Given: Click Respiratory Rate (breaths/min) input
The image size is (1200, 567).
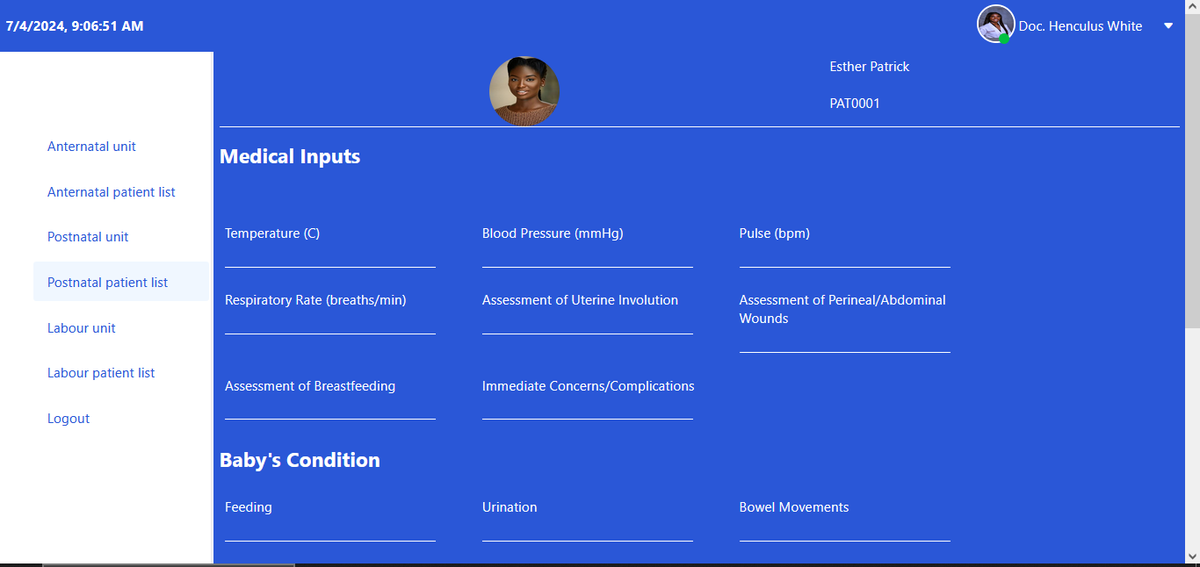Looking at the screenshot, I should point(330,323).
